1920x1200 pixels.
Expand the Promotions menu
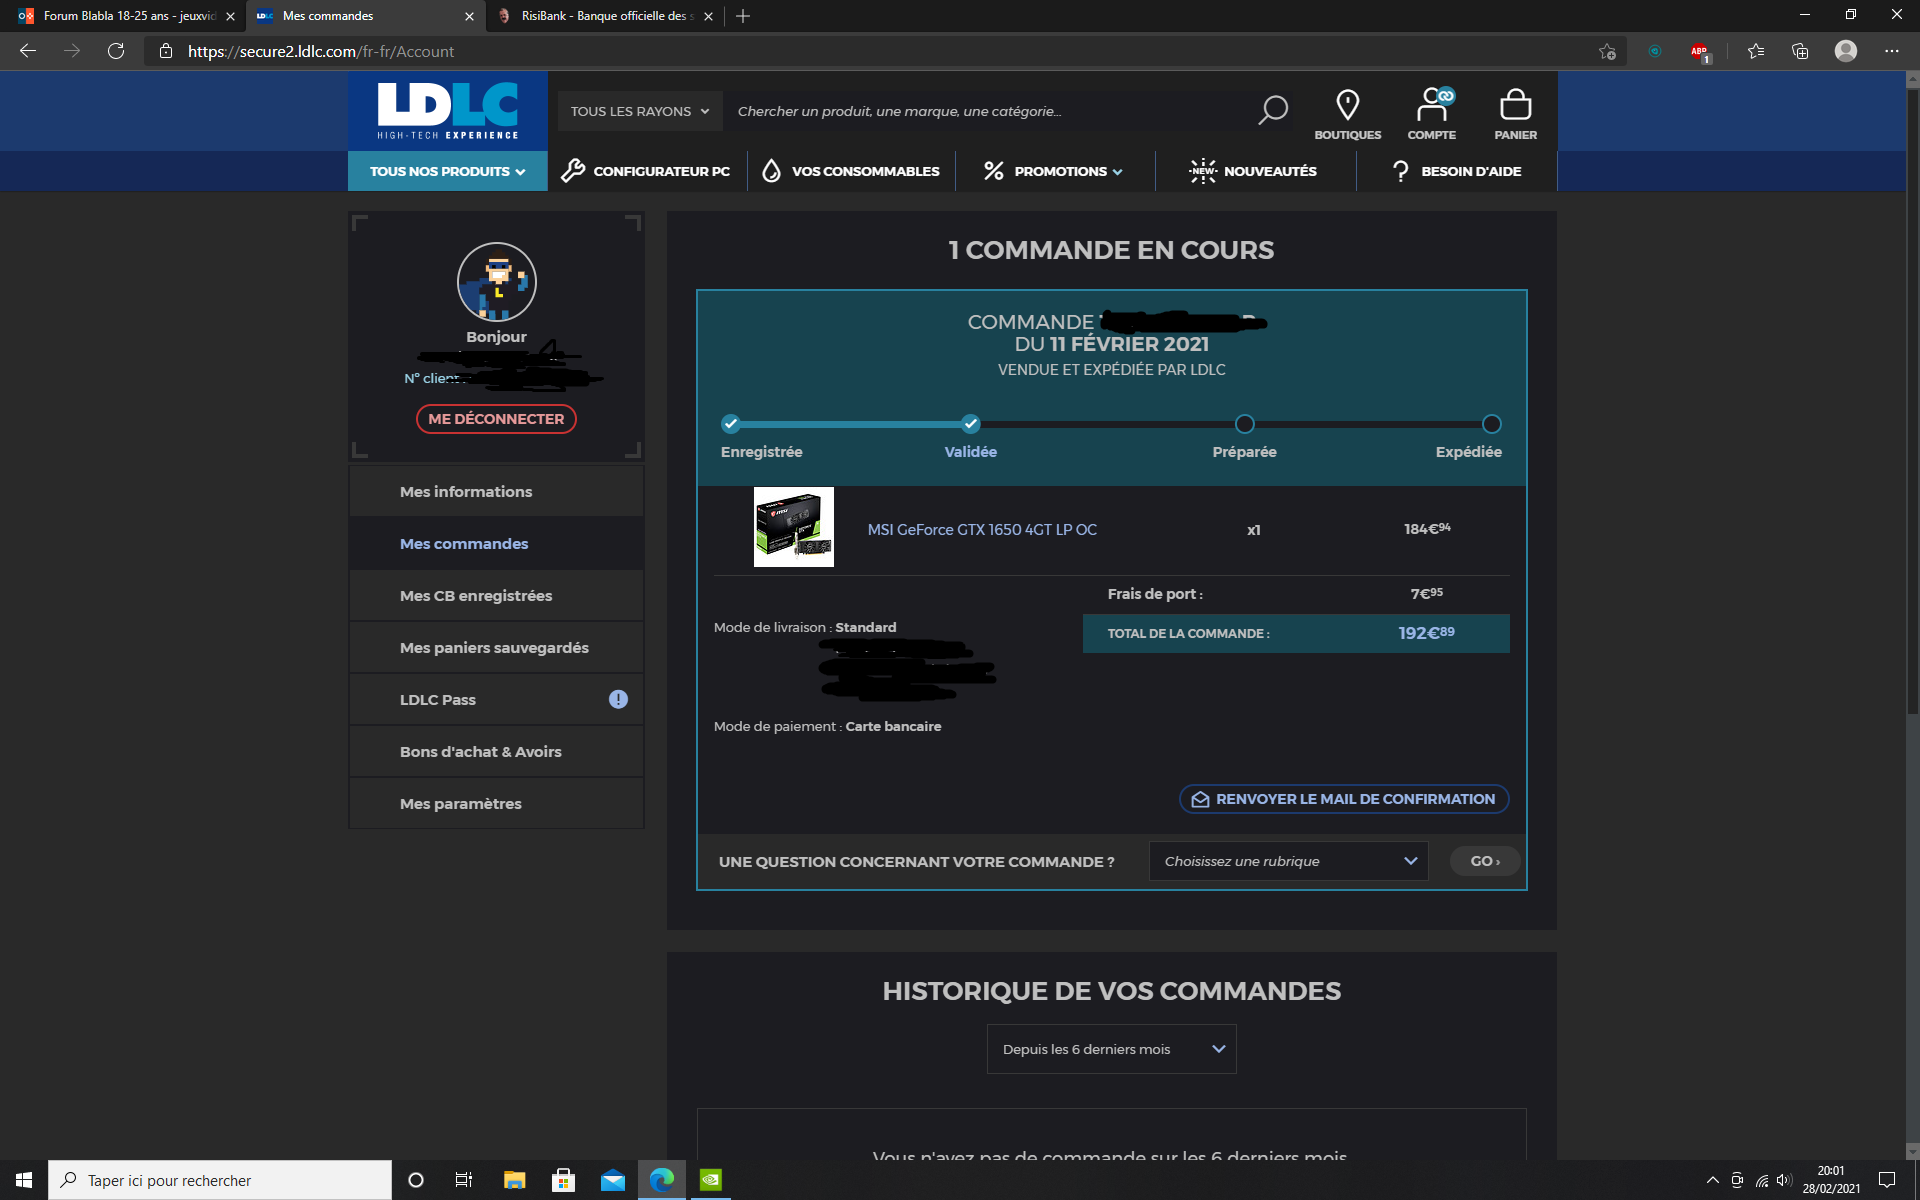(x=1053, y=171)
